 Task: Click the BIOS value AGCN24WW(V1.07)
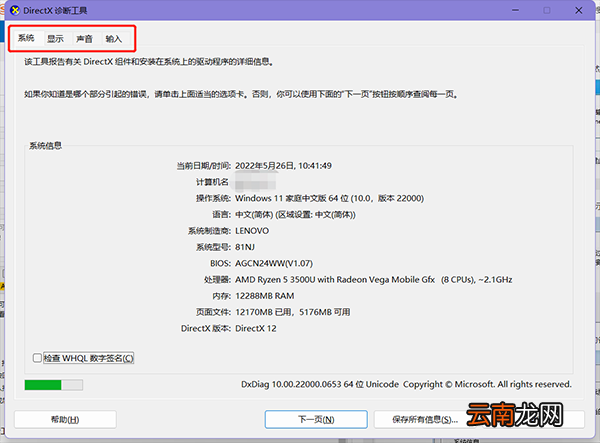[x=274, y=263]
